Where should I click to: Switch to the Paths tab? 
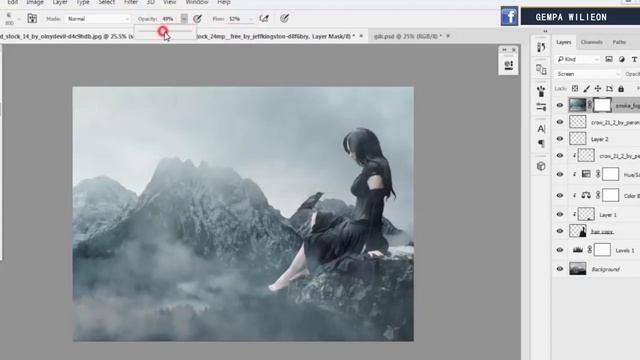click(619, 42)
